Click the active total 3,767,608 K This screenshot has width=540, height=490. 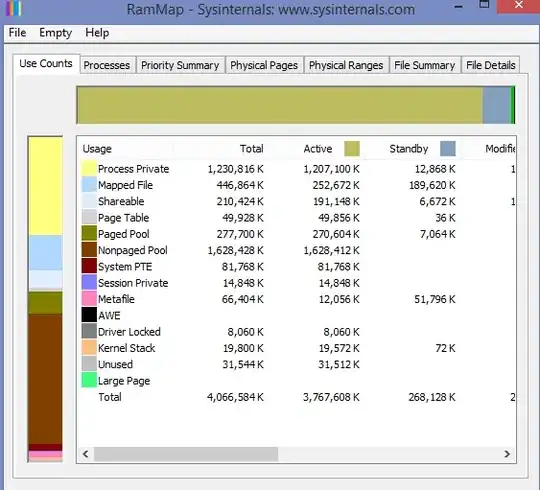pos(331,397)
